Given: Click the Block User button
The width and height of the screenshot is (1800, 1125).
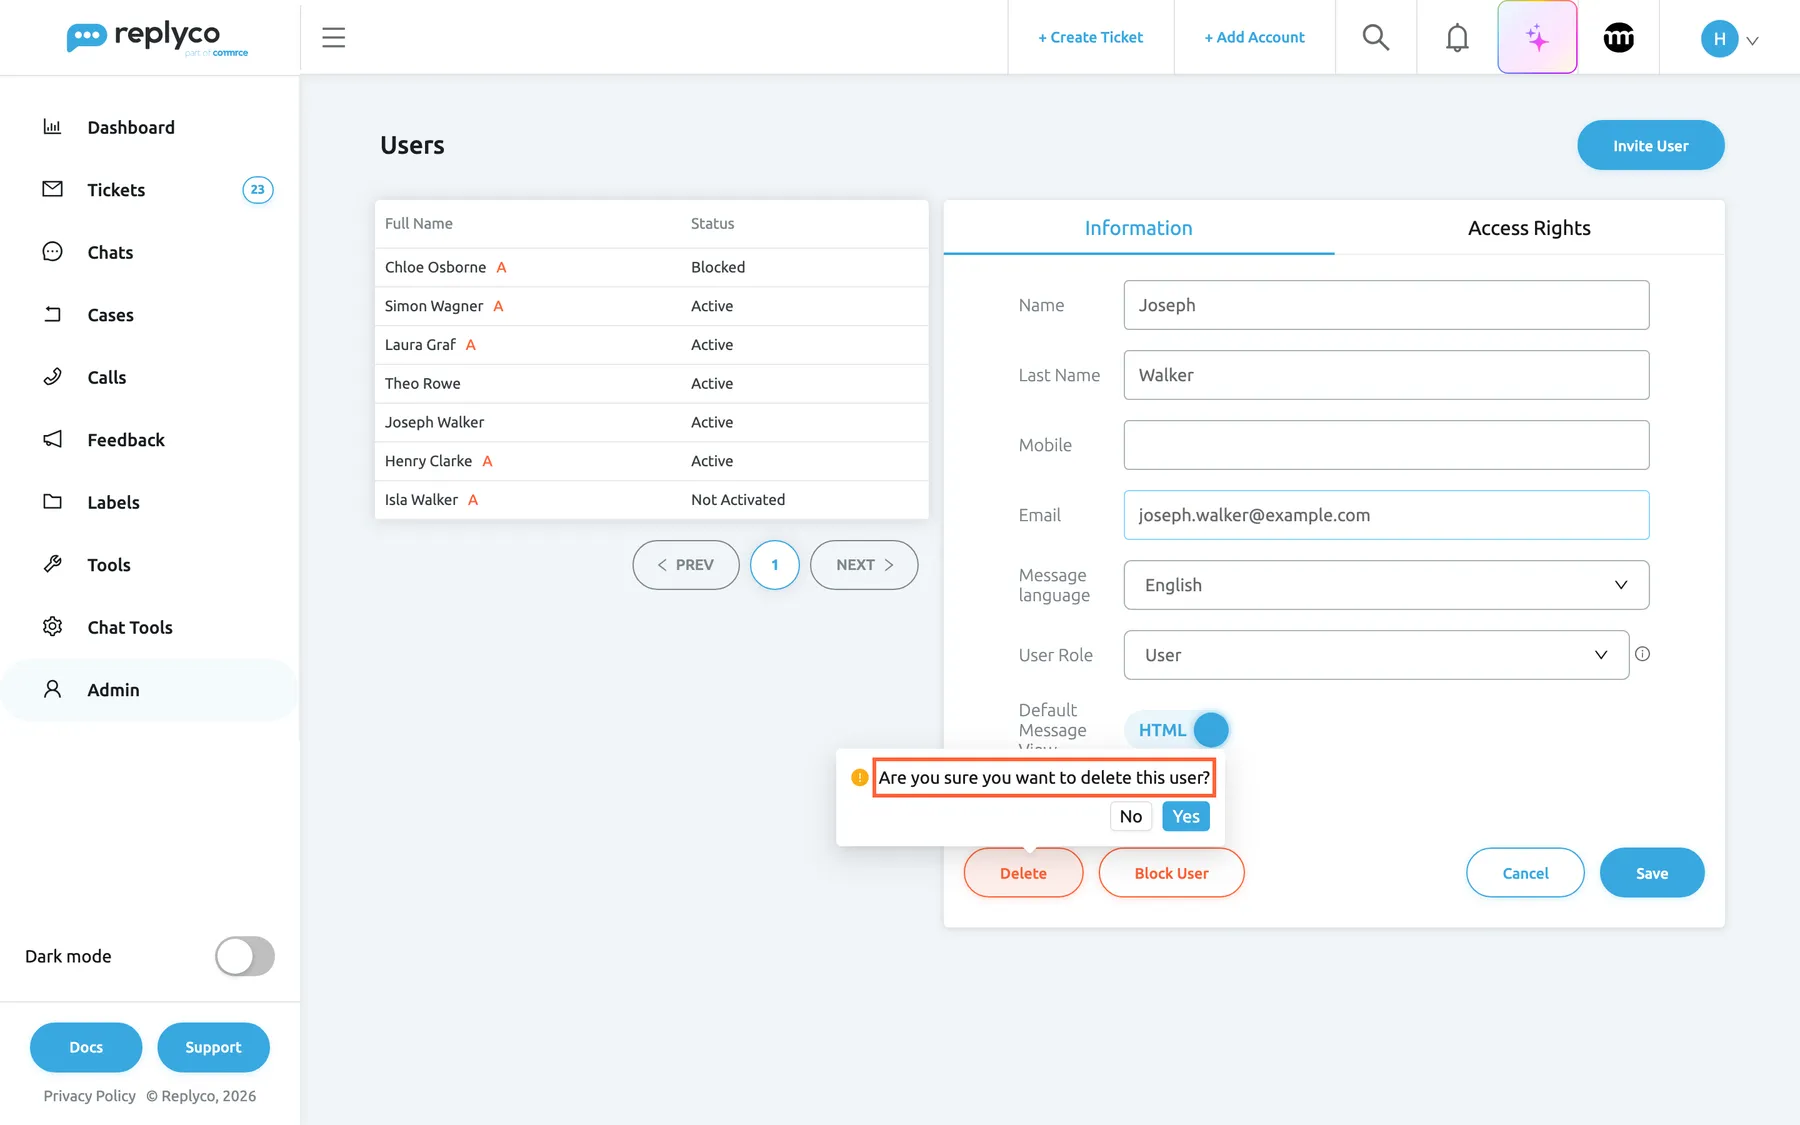Looking at the screenshot, I should (1172, 873).
